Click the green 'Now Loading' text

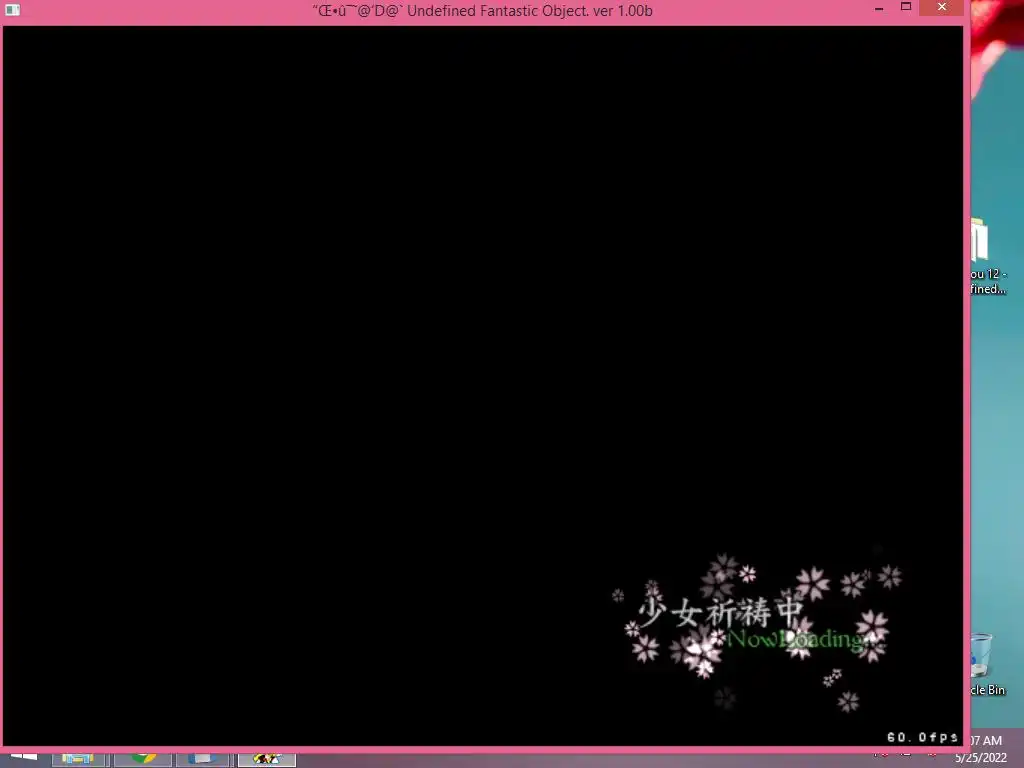click(x=795, y=639)
